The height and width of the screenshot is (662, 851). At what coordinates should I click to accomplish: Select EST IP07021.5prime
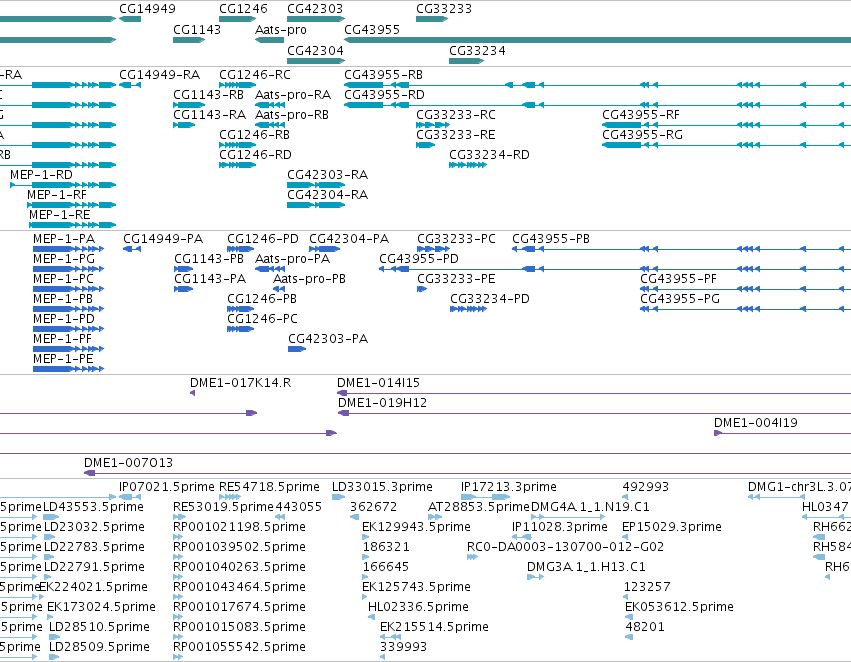[x=167, y=487]
